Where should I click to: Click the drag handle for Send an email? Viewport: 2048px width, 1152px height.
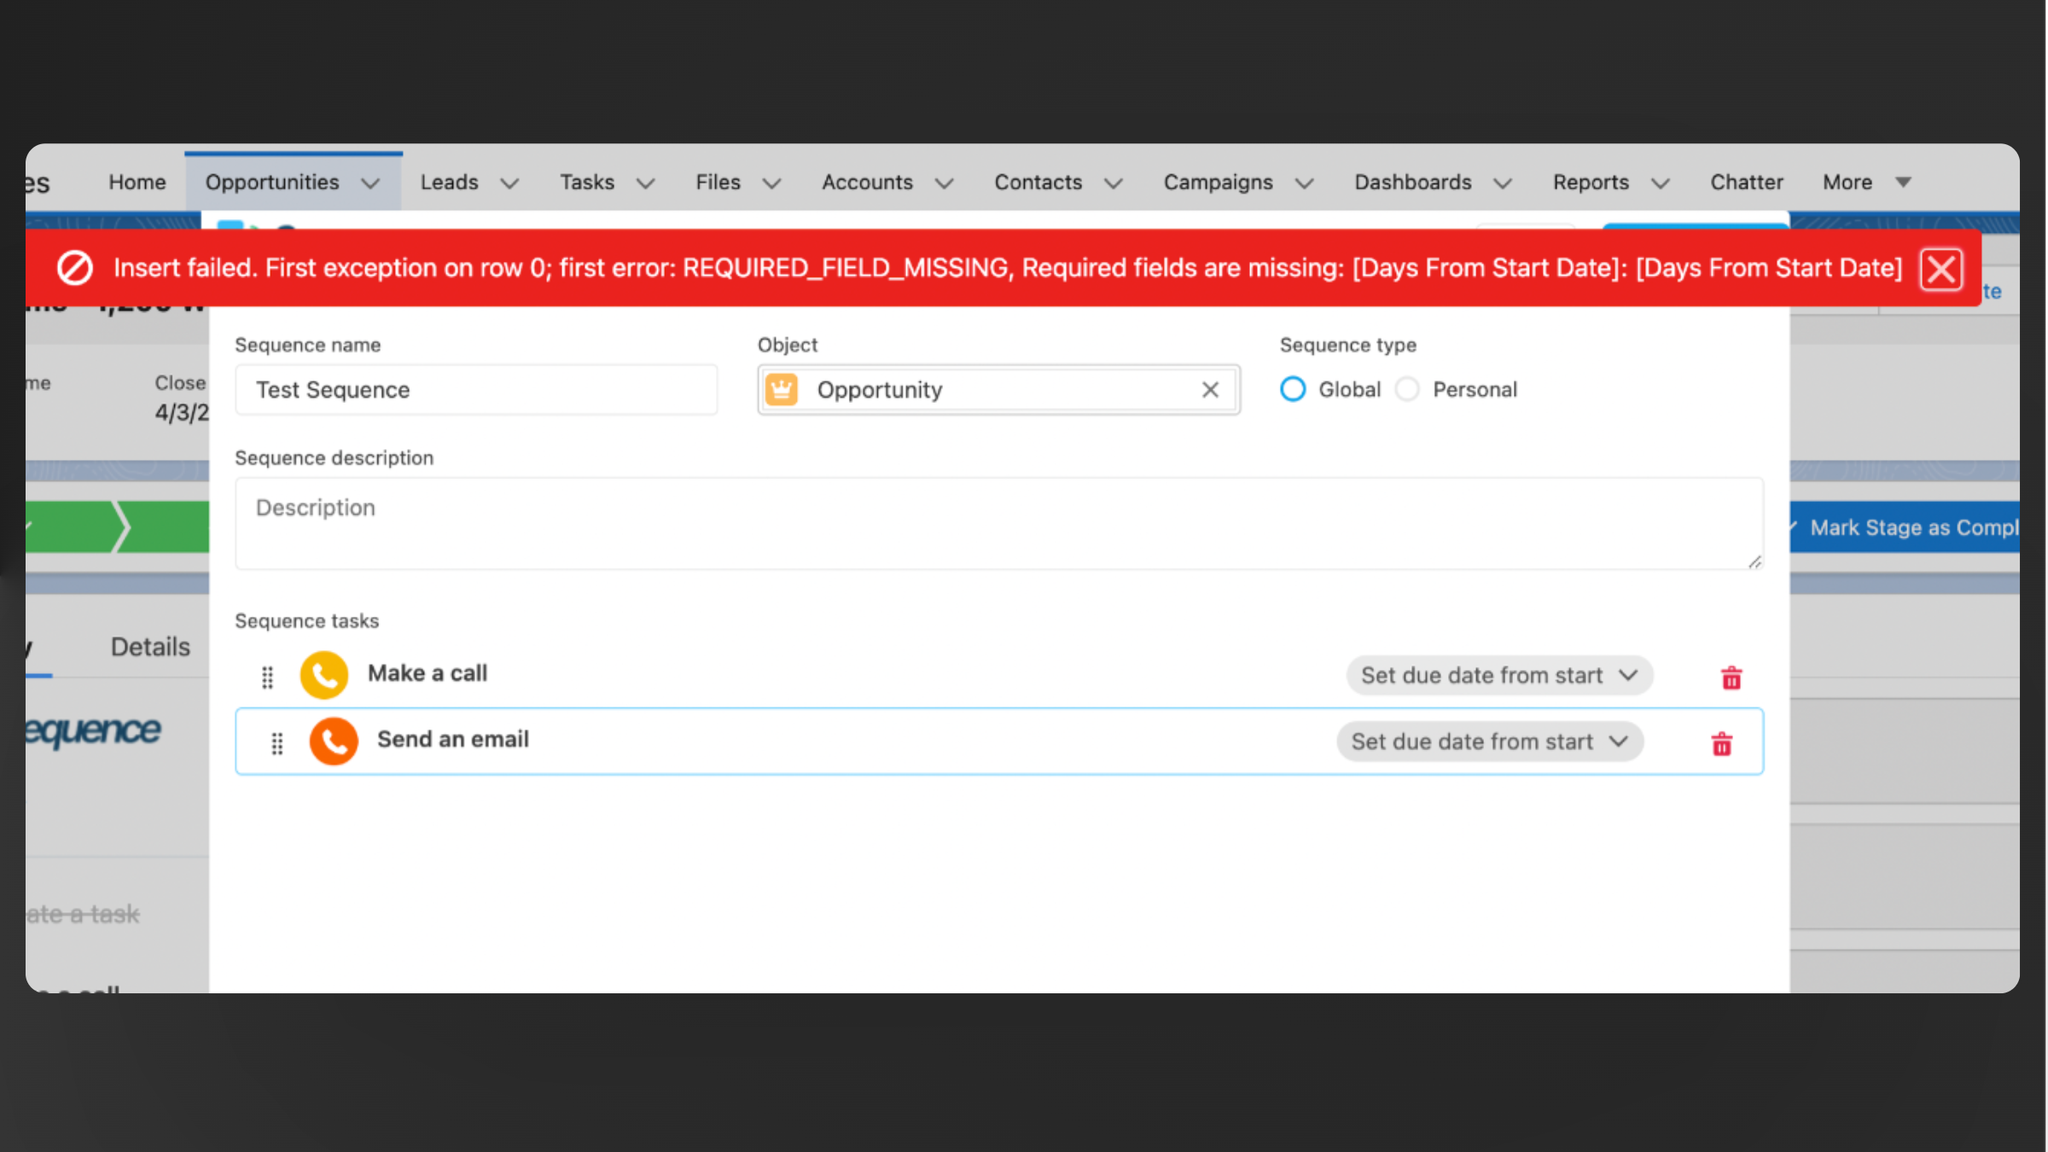[x=277, y=743]
